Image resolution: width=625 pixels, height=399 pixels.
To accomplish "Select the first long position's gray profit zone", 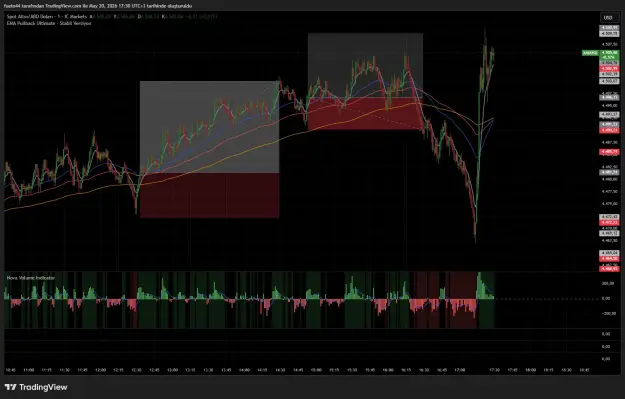I will pyautogui.click(x=209, y=127).
